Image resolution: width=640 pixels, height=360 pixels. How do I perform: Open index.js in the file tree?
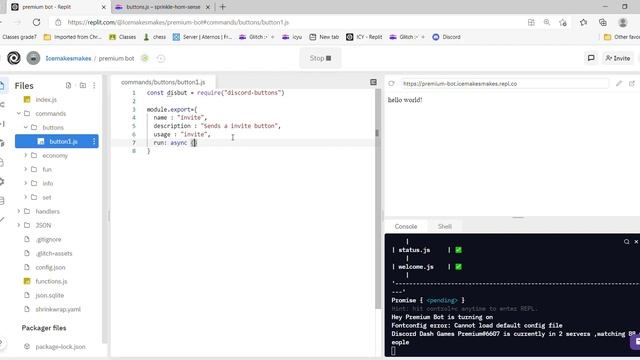tap(46, 100)
